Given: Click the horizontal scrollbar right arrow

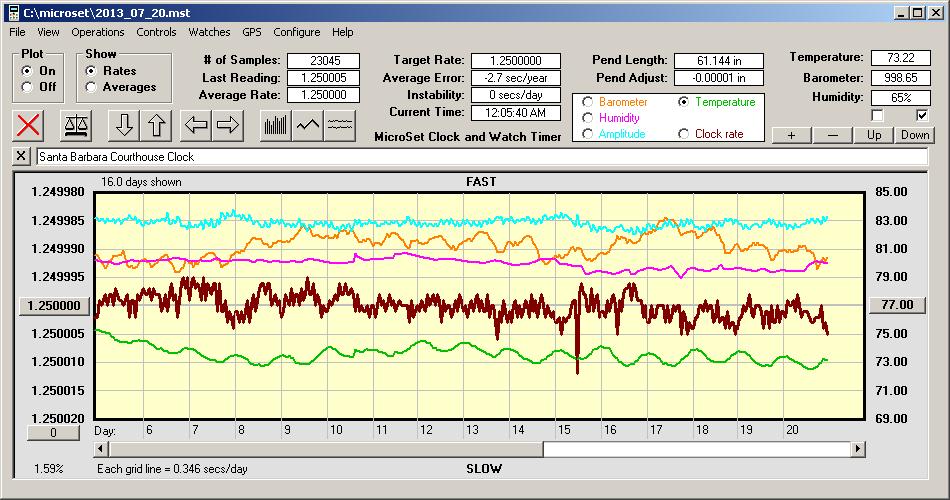Looking at the screenshot, I should [857, 449].
